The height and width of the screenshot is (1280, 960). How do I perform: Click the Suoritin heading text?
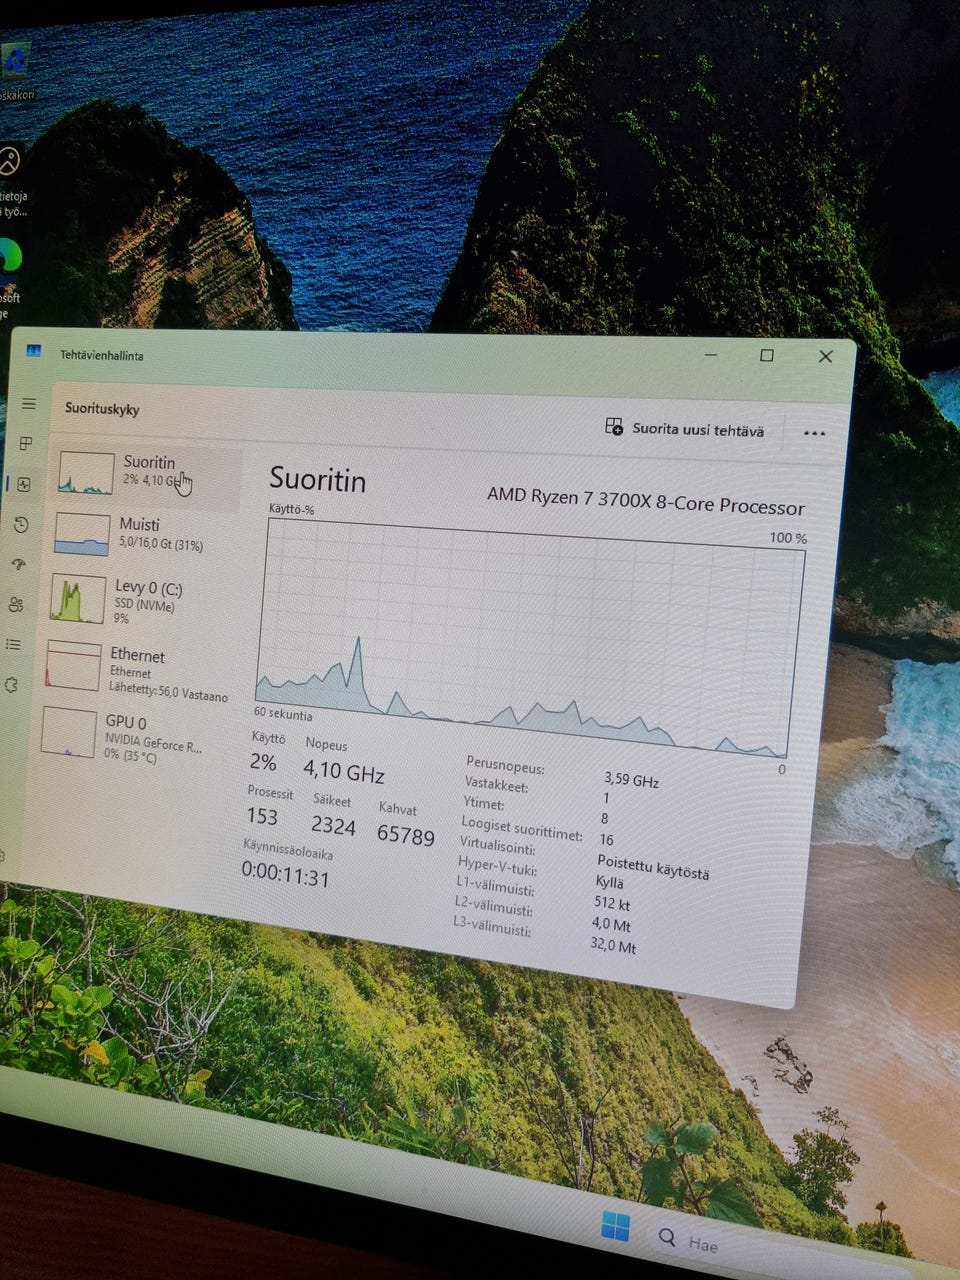coord(317,480)
